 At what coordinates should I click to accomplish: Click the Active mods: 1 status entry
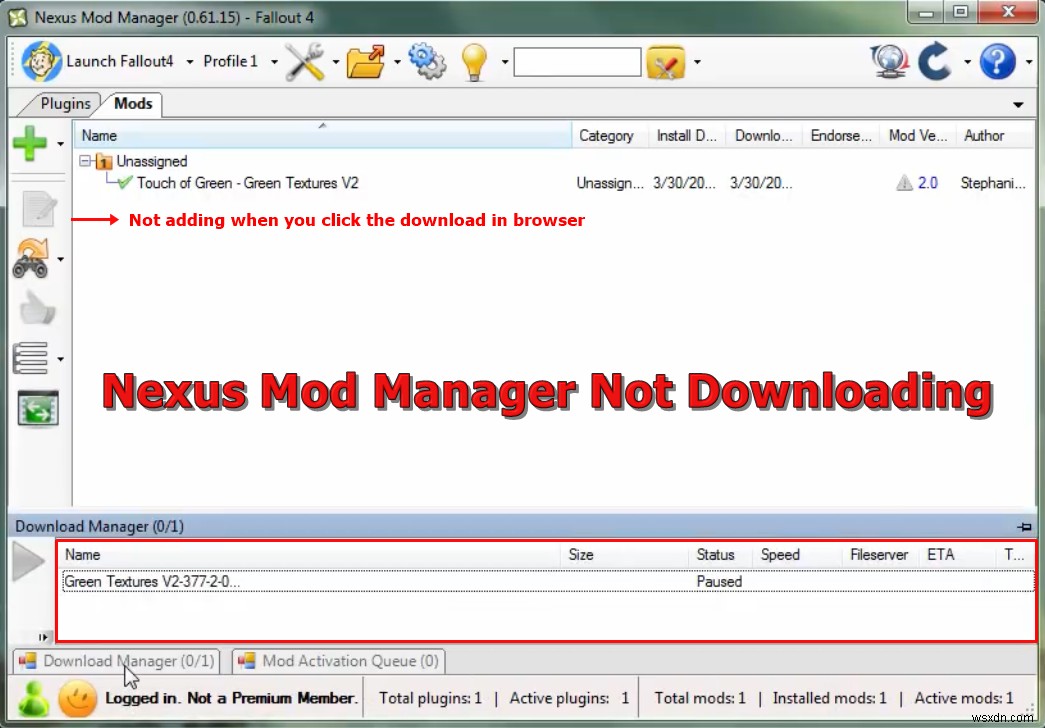click(x=964, y=698)
